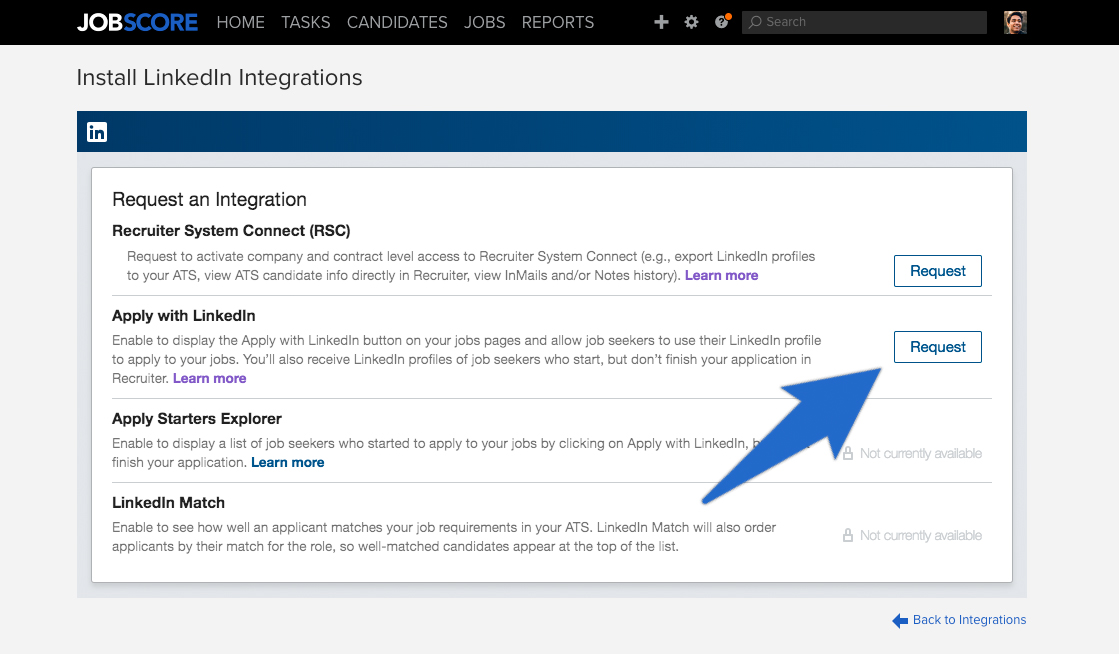
Task: Click the Install LinkedIn Integrations heading
Action: tap(220, 77)
